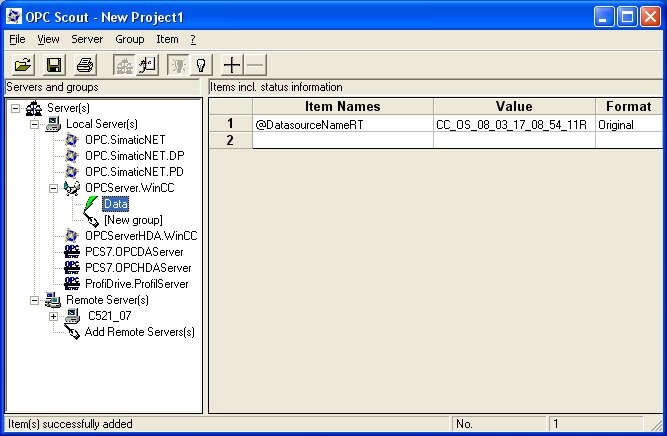Click the PCS7.OPCDAServer OPC icon
The width and height of the screenshot is (667, 436).
click(72, 252)
